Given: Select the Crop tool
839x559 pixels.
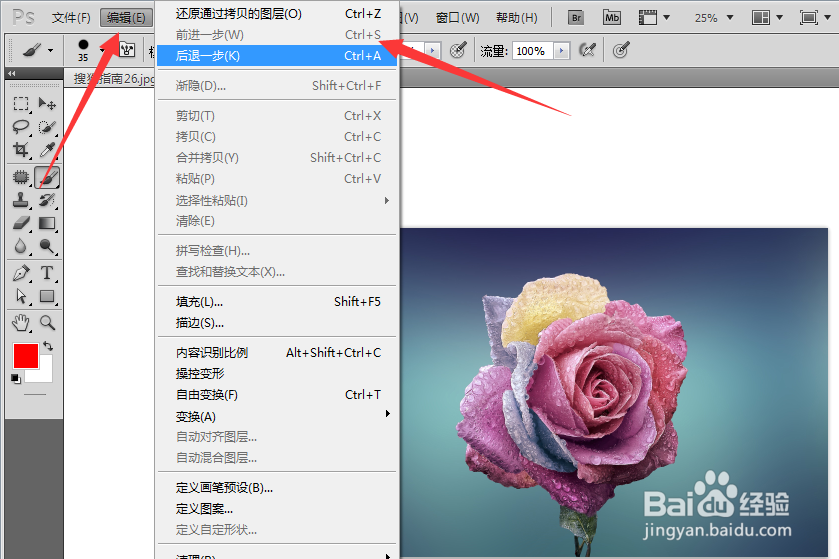Looking at the screenshot, I should [21, 150].
